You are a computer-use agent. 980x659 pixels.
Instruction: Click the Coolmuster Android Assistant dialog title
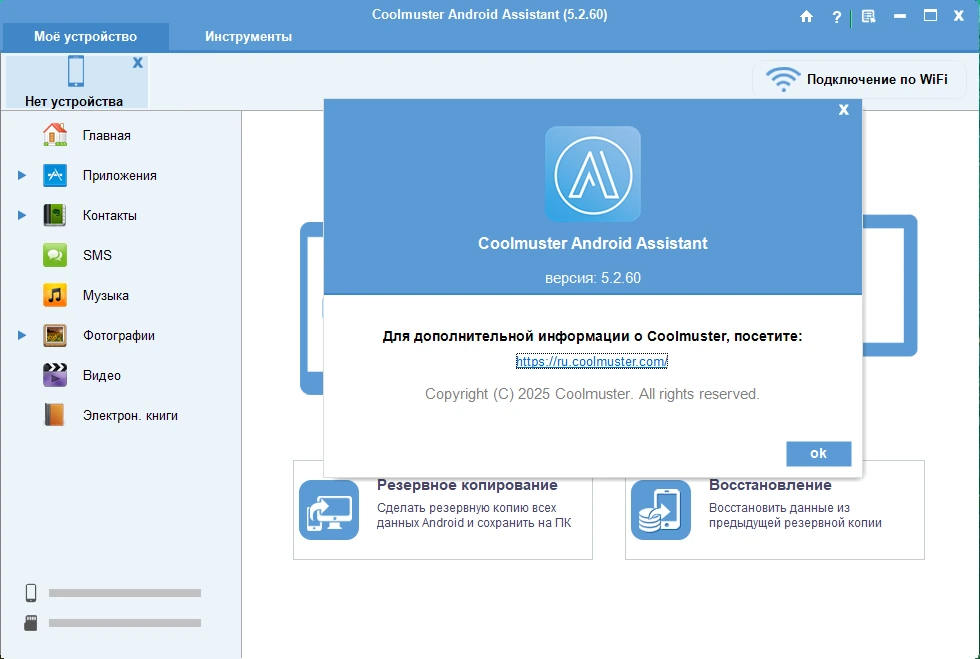click(x=592, y=243)
